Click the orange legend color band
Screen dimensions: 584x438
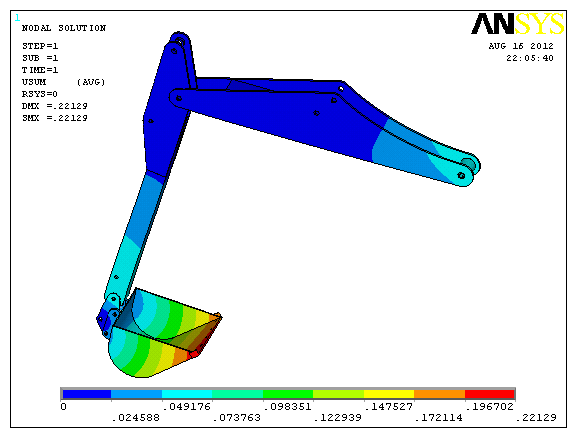[x=439, y=394]
